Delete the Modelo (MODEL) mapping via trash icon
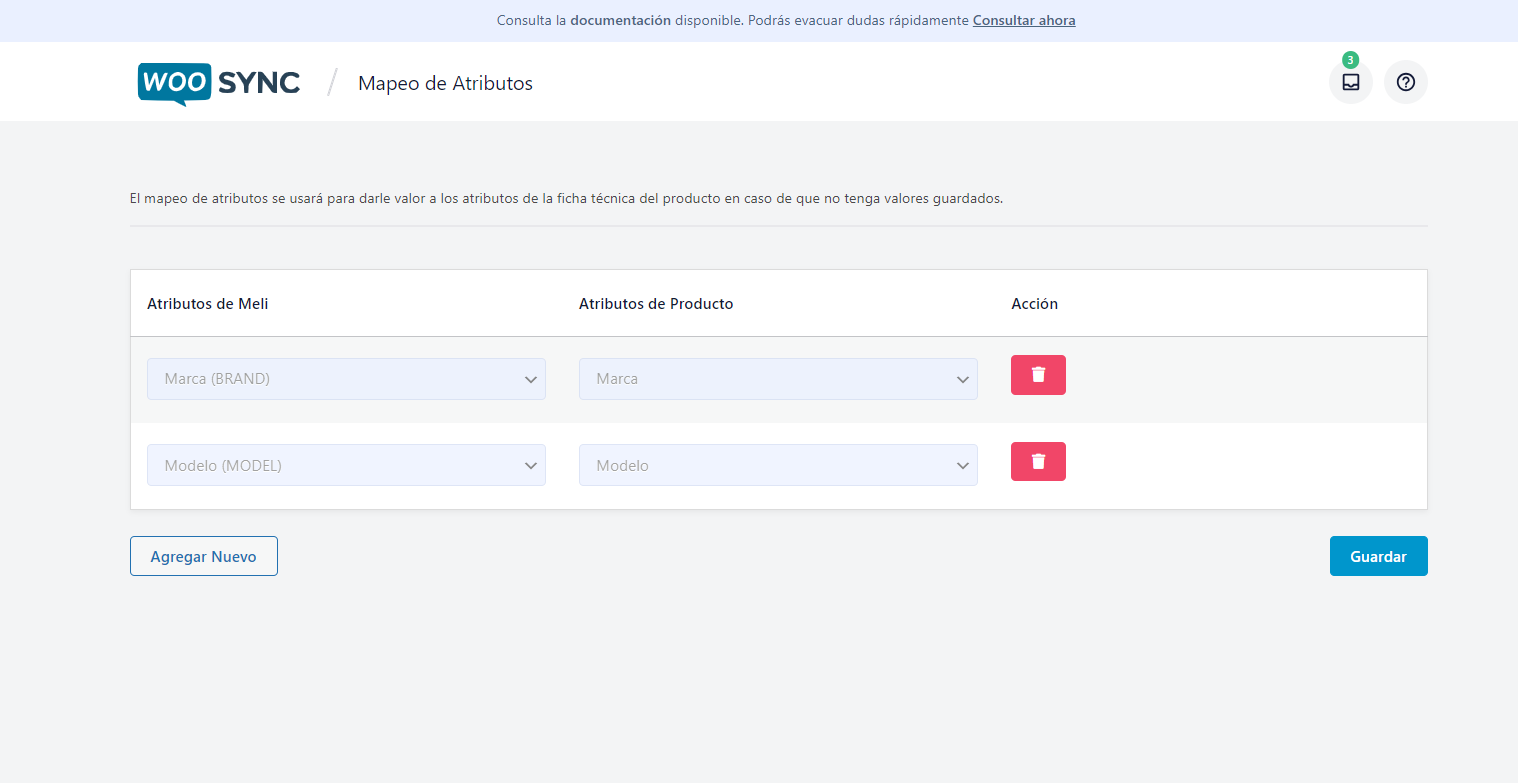Viewport: 1518px width, 783px height. pyautogui.click(x=1038, y=462)
